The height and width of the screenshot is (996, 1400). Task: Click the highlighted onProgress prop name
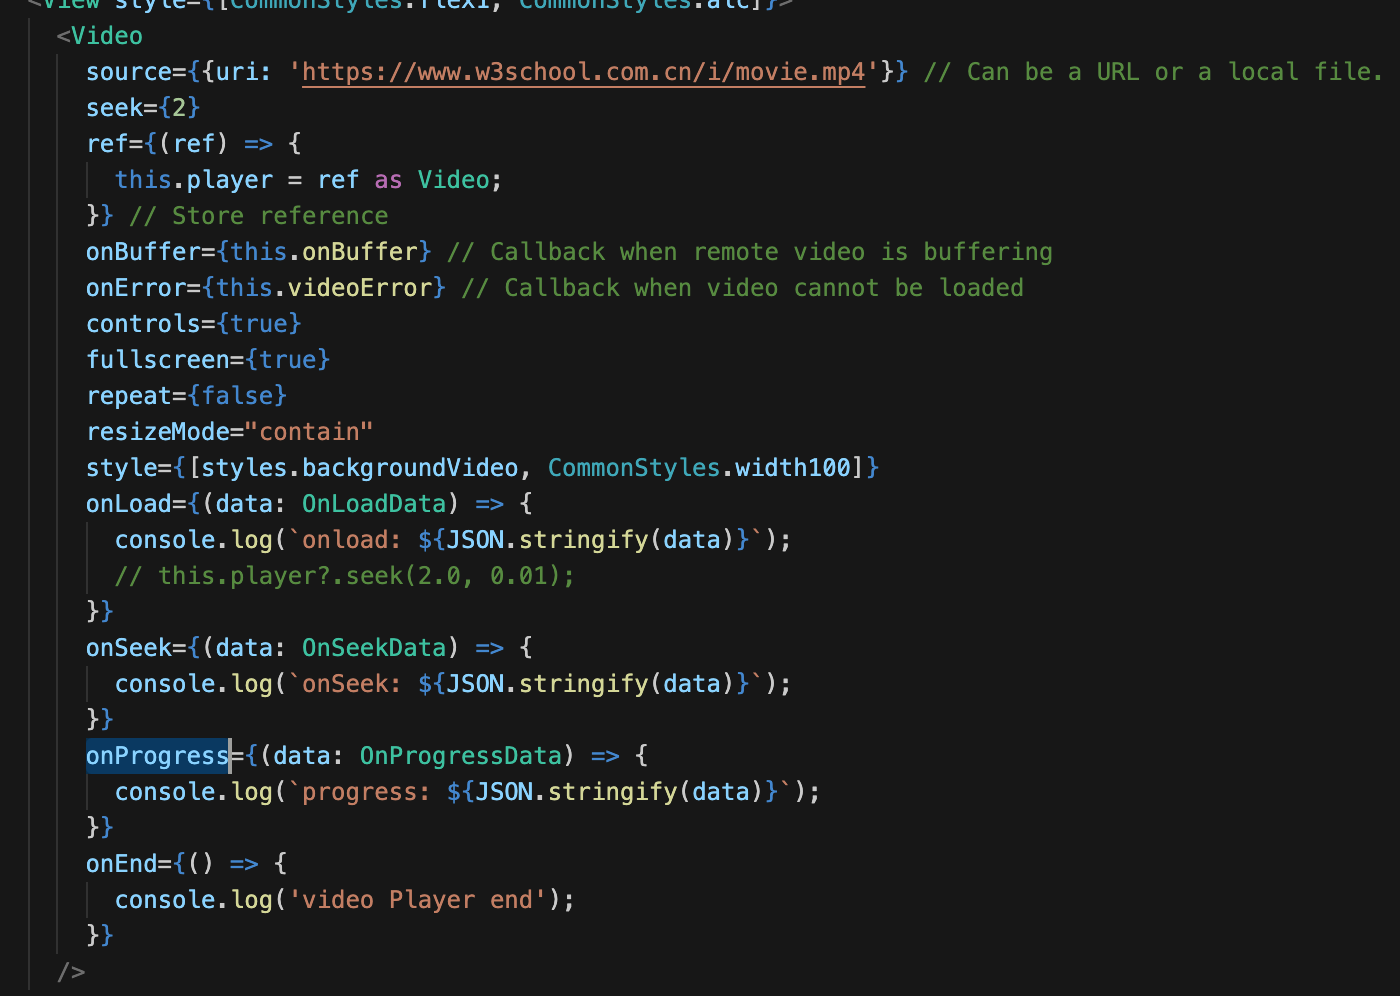click(156, 755)
